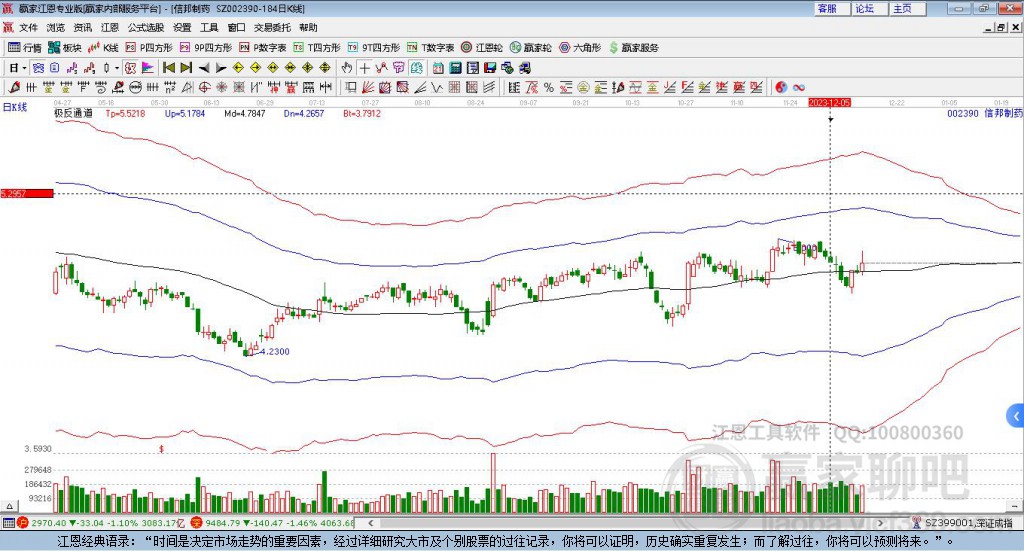The width and height of the screenshot is (1024, 551).
Task: Click the floppy disk save icon
Action: [x=490, y=68]
